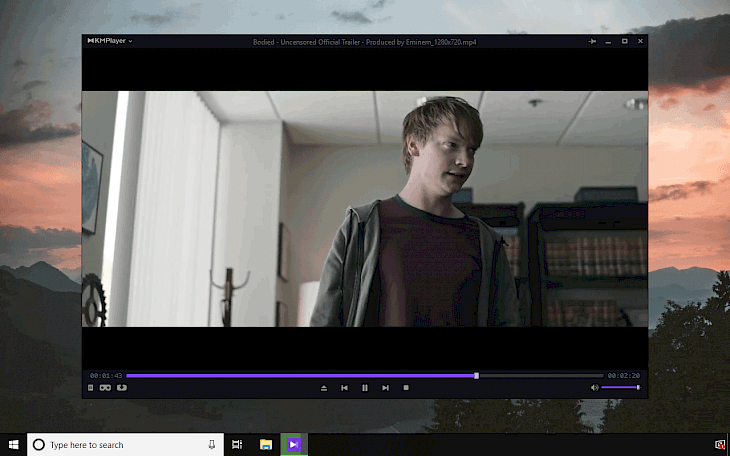Viewport: 730px width, 456px height.
Task: Click the microphone icon in search box
Action: pyautogui.click(x=211, y=445)
